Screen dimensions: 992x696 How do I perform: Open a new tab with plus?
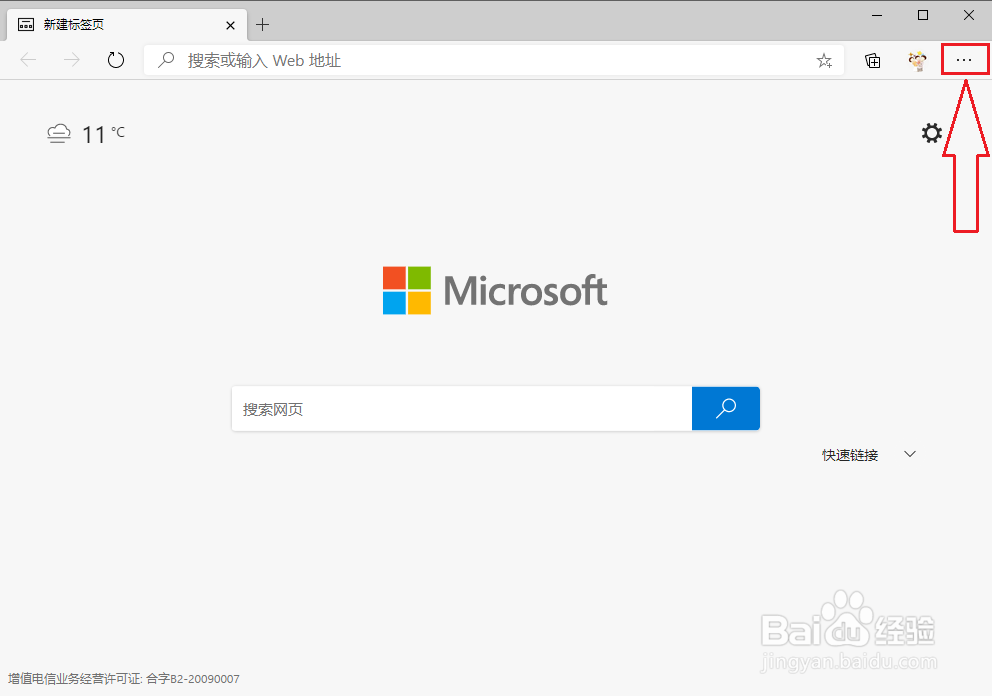click(x=263, y=25)
